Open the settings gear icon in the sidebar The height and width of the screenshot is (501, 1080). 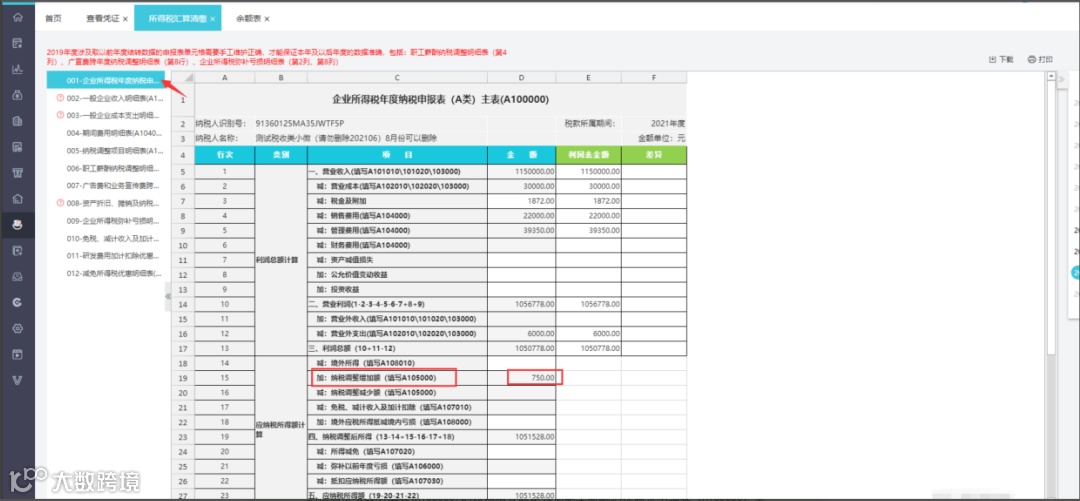[18, 328]
